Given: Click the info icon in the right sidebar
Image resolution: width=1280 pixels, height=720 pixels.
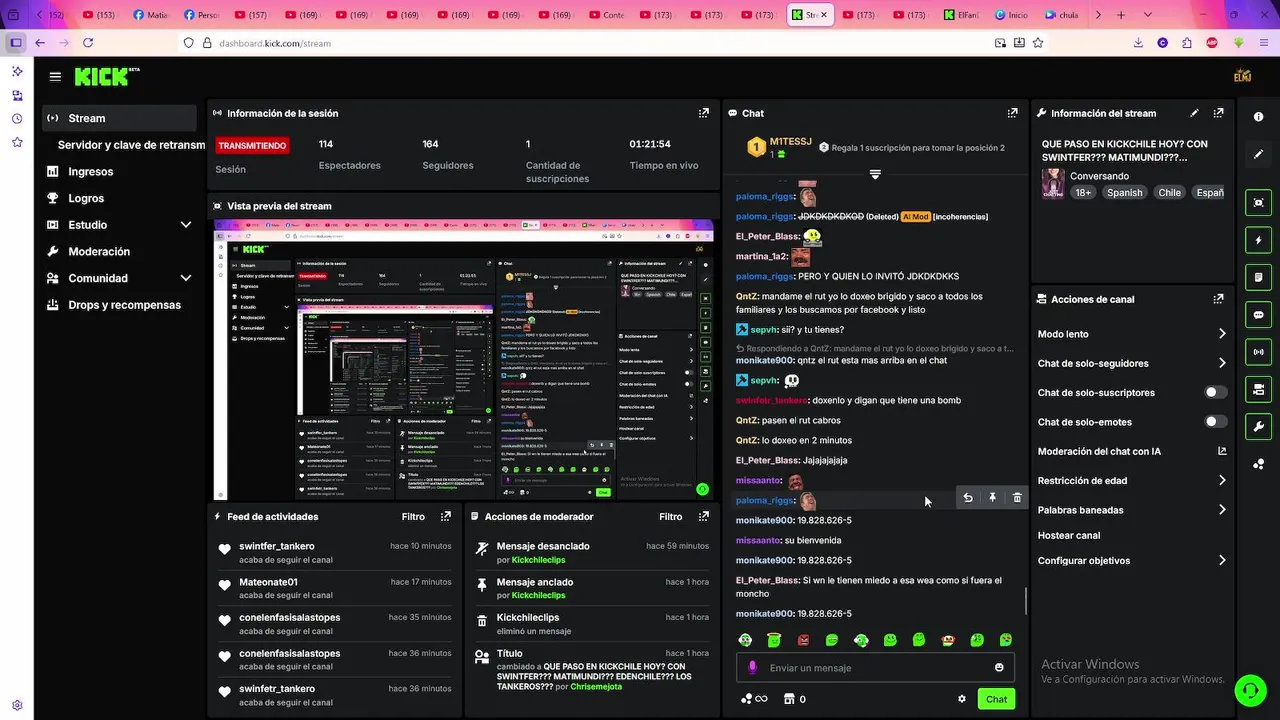Looking at the screenshot, I should 1258,117.
